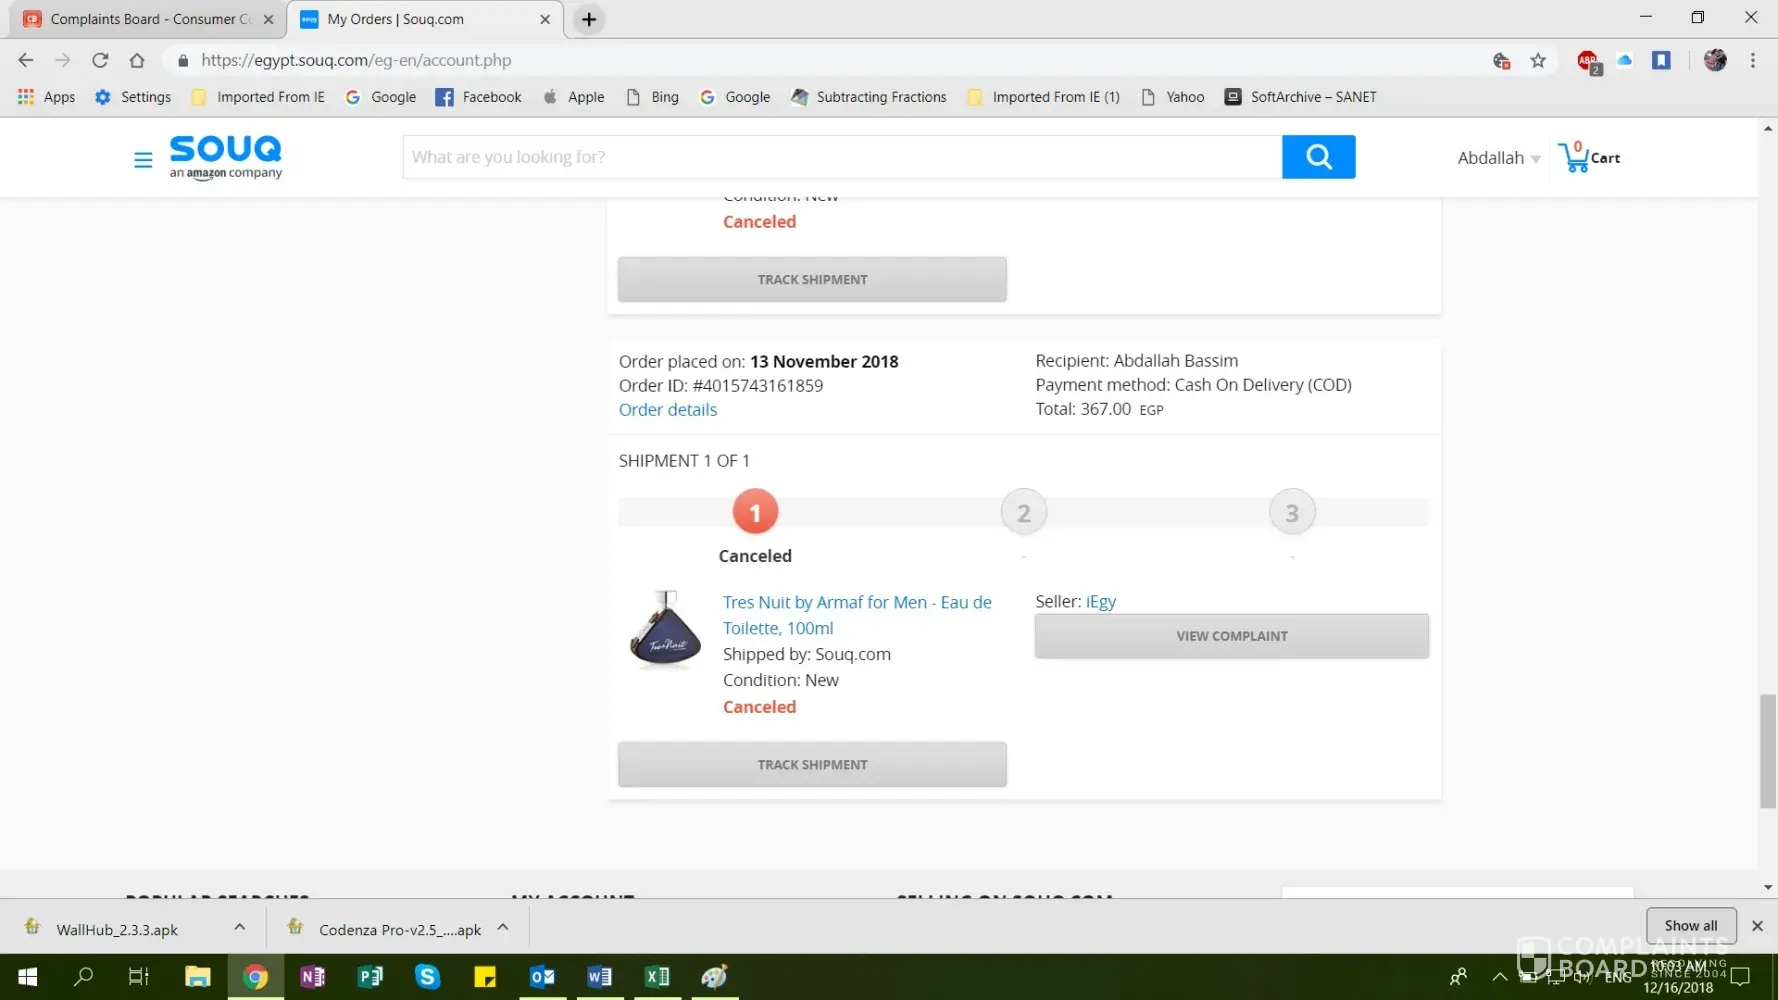The width and height of the screenshot is (1778, 1000).
Task: Open the Action Center notifications icon
Action: point(1741,977)
